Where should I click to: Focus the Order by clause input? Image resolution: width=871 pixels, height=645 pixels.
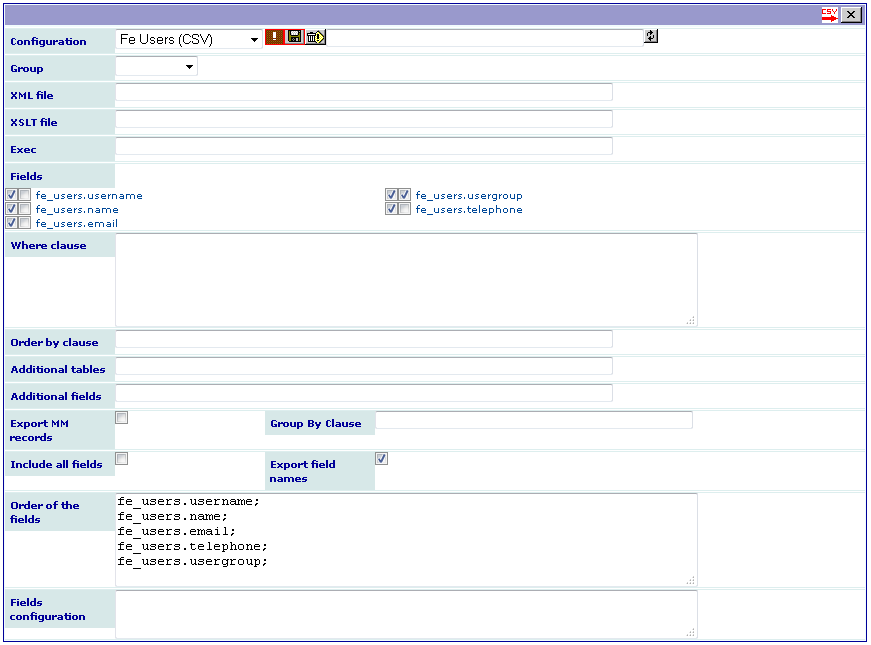(x=364, y=339)
